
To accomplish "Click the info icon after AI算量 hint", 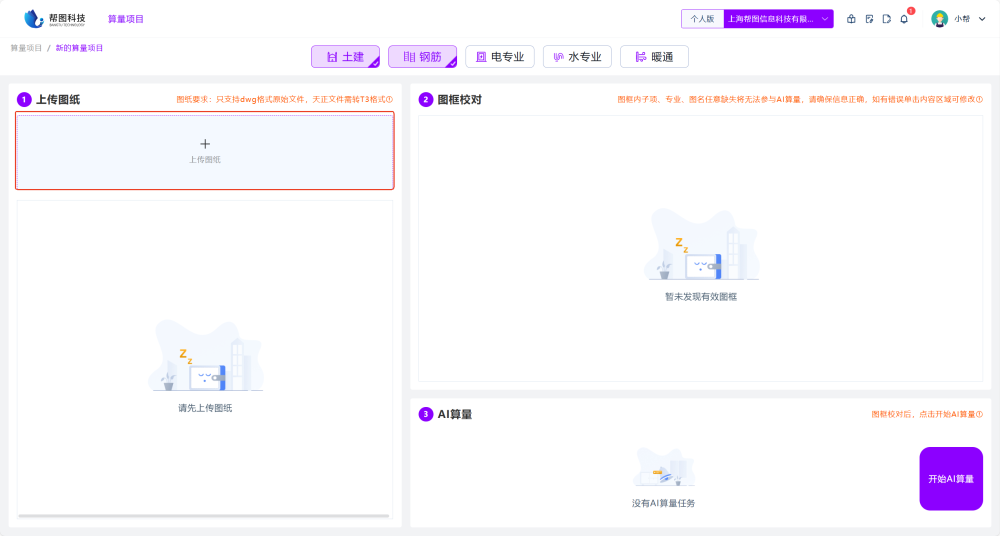I will click(979, 414).
